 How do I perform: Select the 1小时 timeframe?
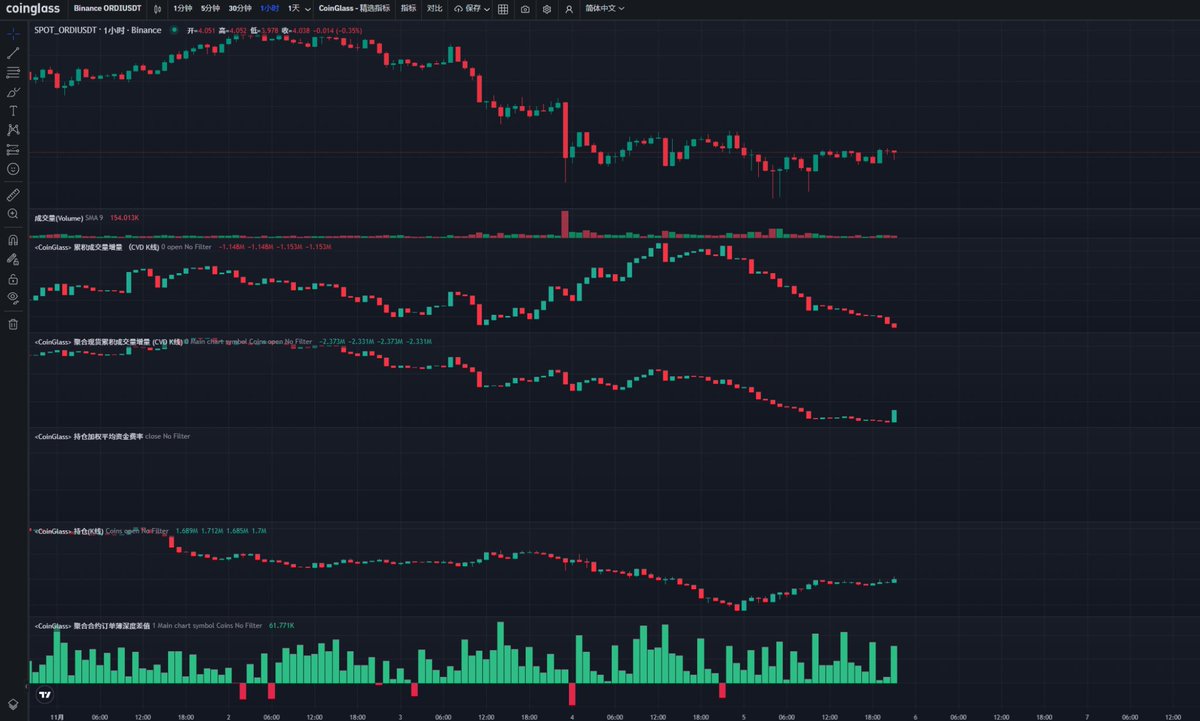pos(270,8)
